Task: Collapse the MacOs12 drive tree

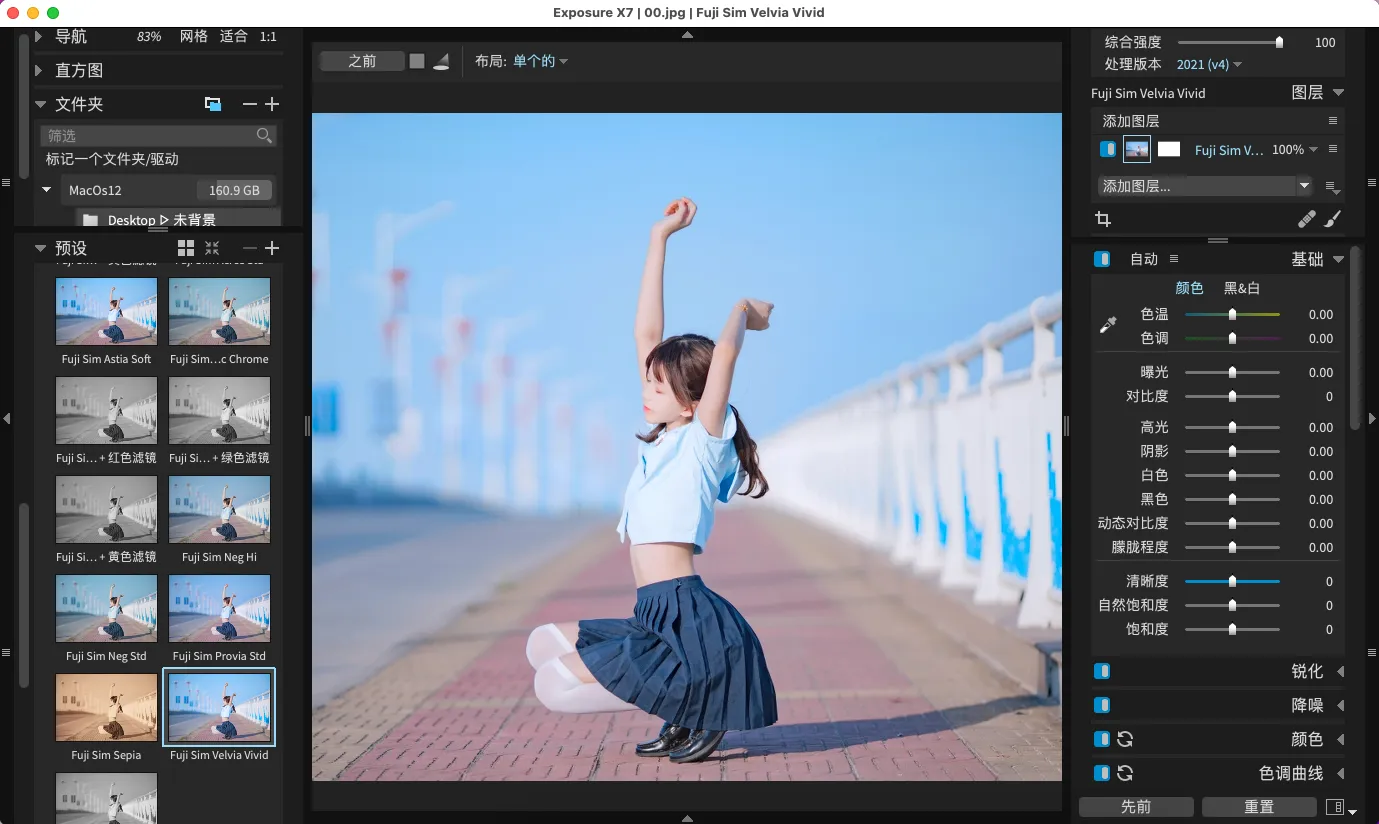Action: click(47, 189)
